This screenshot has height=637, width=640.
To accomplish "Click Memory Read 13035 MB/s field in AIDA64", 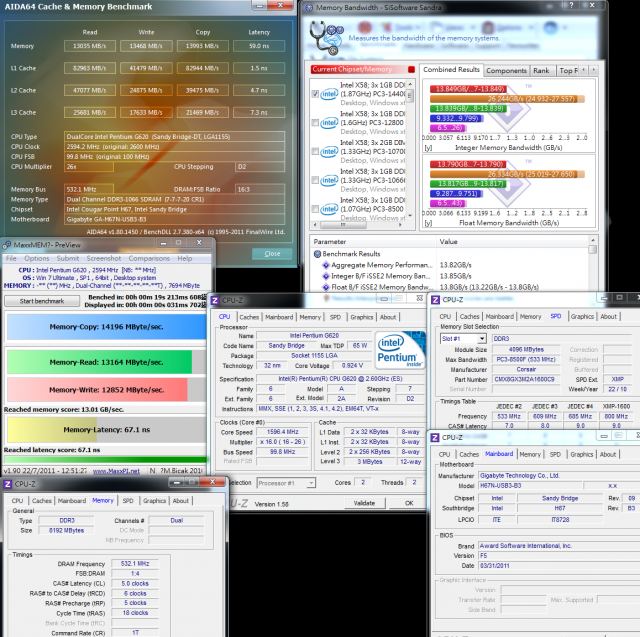I will pyautogui.click(x=90, y=46).
